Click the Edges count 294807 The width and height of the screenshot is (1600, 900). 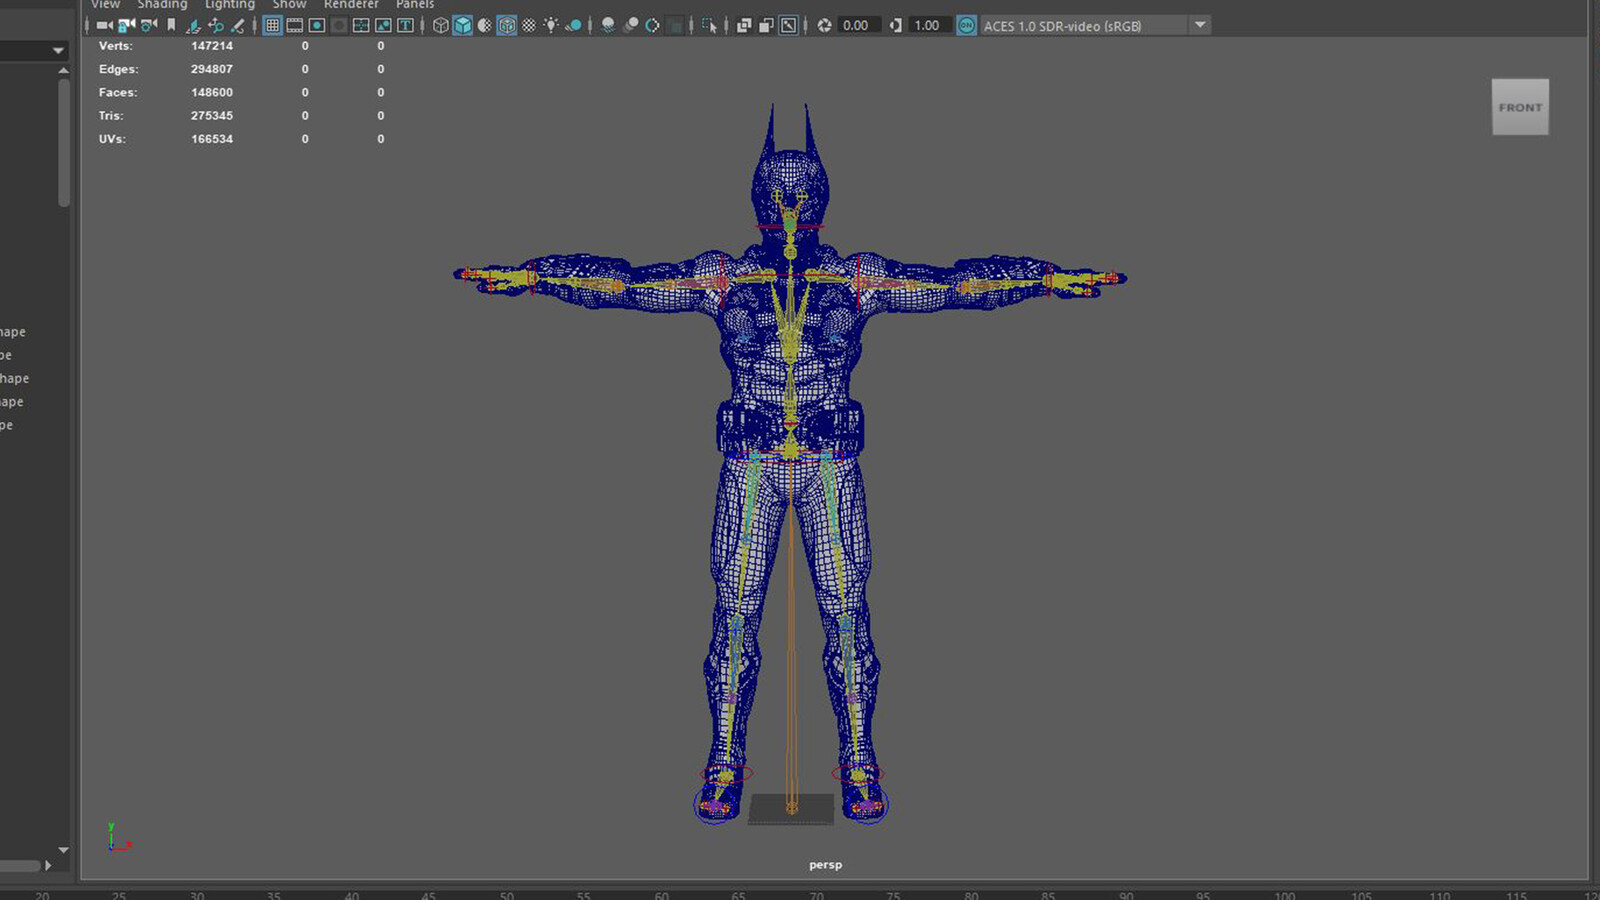(212, 69)
